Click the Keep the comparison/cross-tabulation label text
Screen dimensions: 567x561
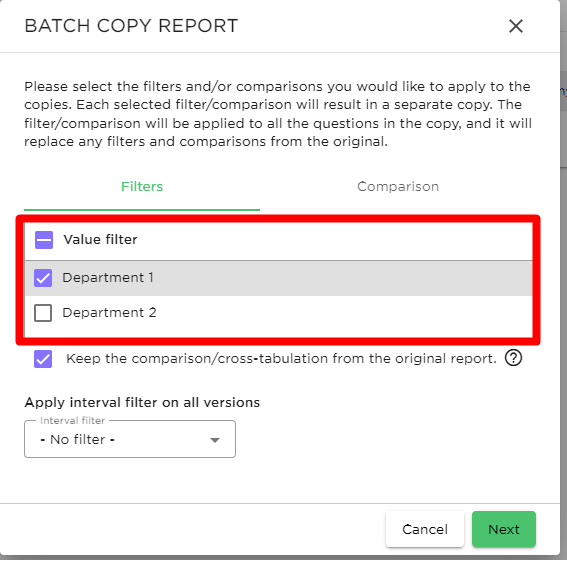click(x=281, y=358)
